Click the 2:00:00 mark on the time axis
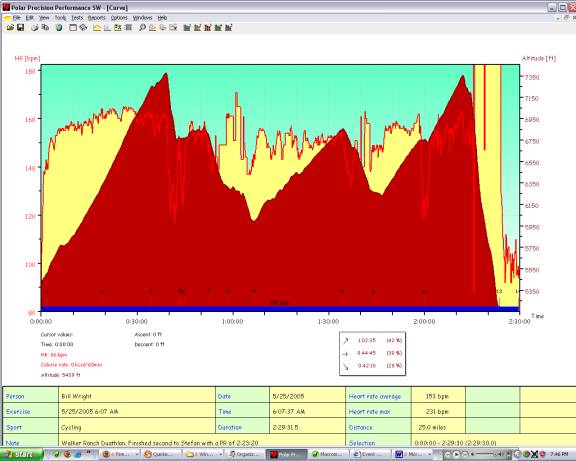576x461 pixels. pos(424,321)
